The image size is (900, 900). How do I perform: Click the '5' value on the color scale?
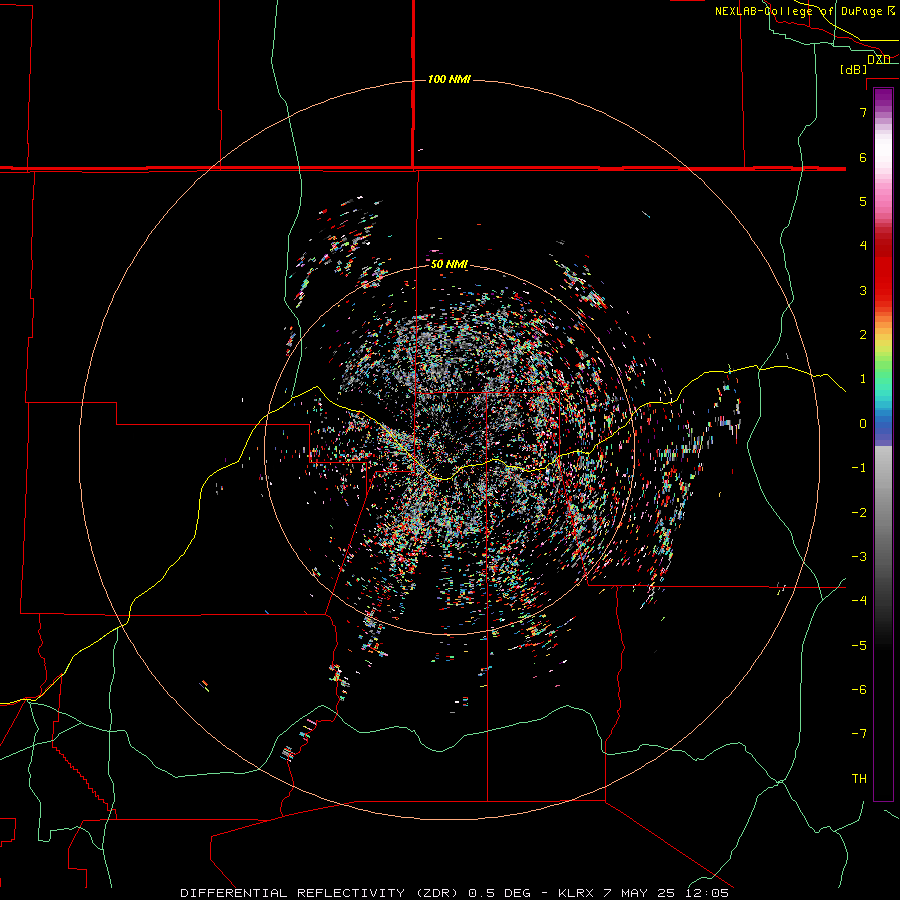click(x=863, y=201)
